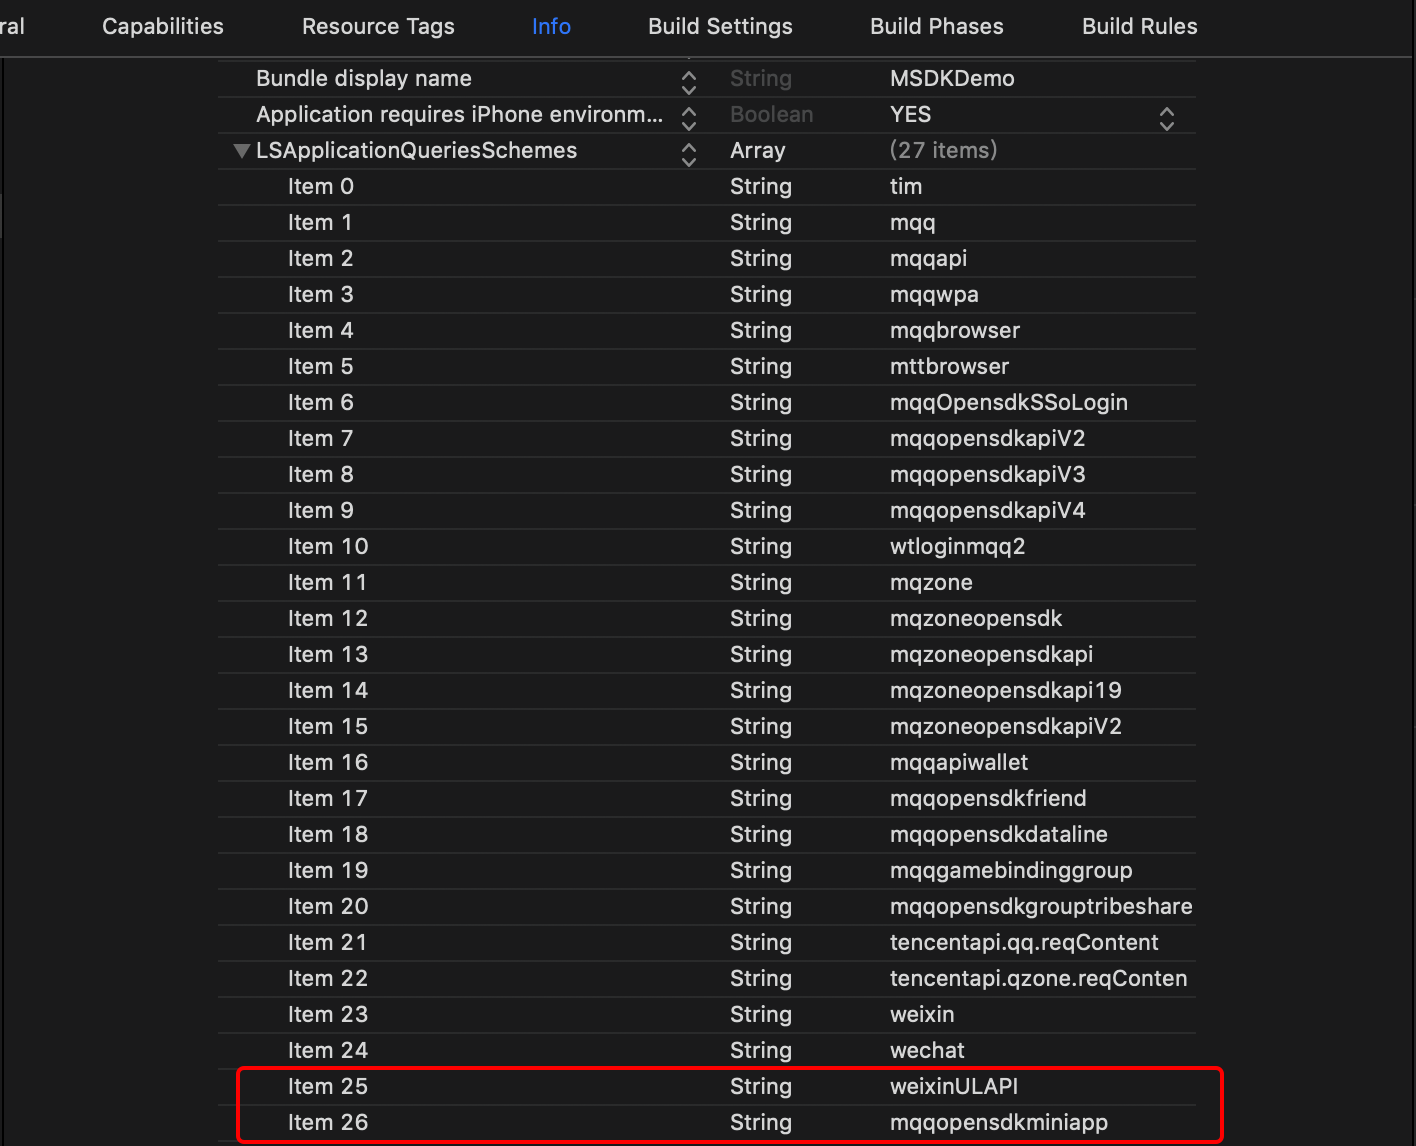Viewport: 1416px width, 1146px height.
Task: Select the Item 22 row label
Action: [x=328, y=979]
